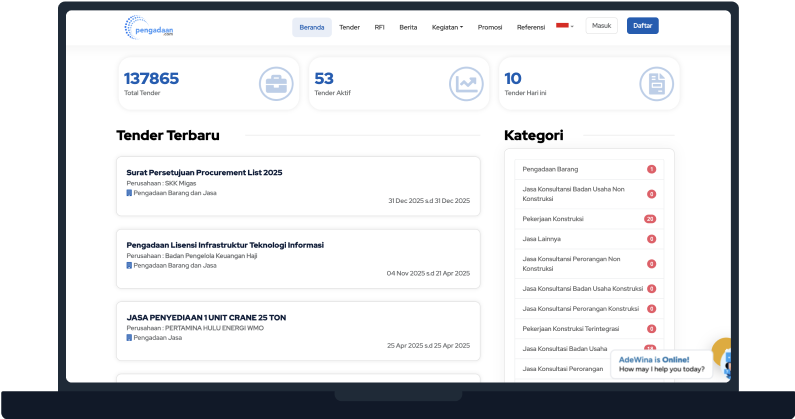
Task: Click date '31 Dec 2025 s.d 31 Dec 2025'
Action: 429,201
